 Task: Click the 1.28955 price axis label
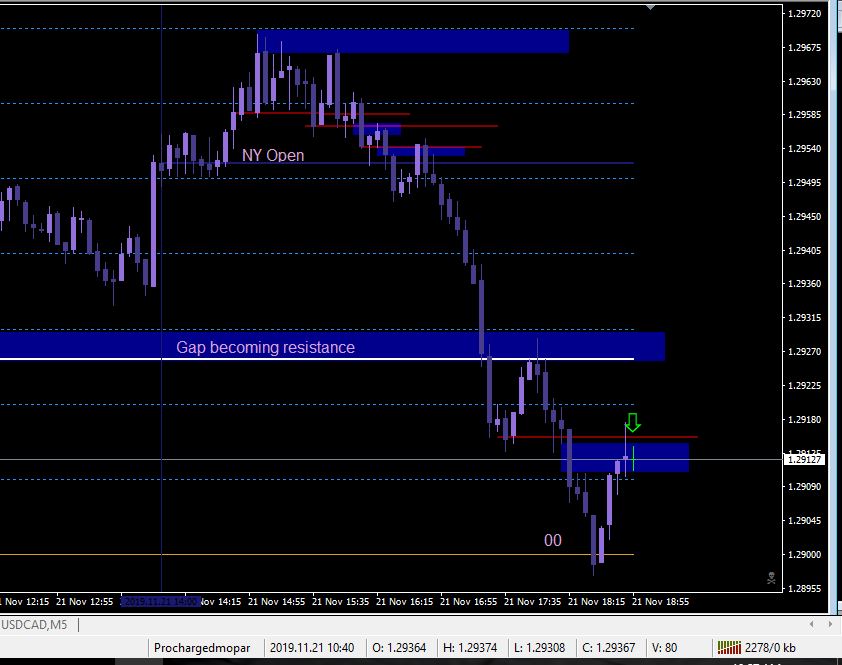(x=804, y=588)
